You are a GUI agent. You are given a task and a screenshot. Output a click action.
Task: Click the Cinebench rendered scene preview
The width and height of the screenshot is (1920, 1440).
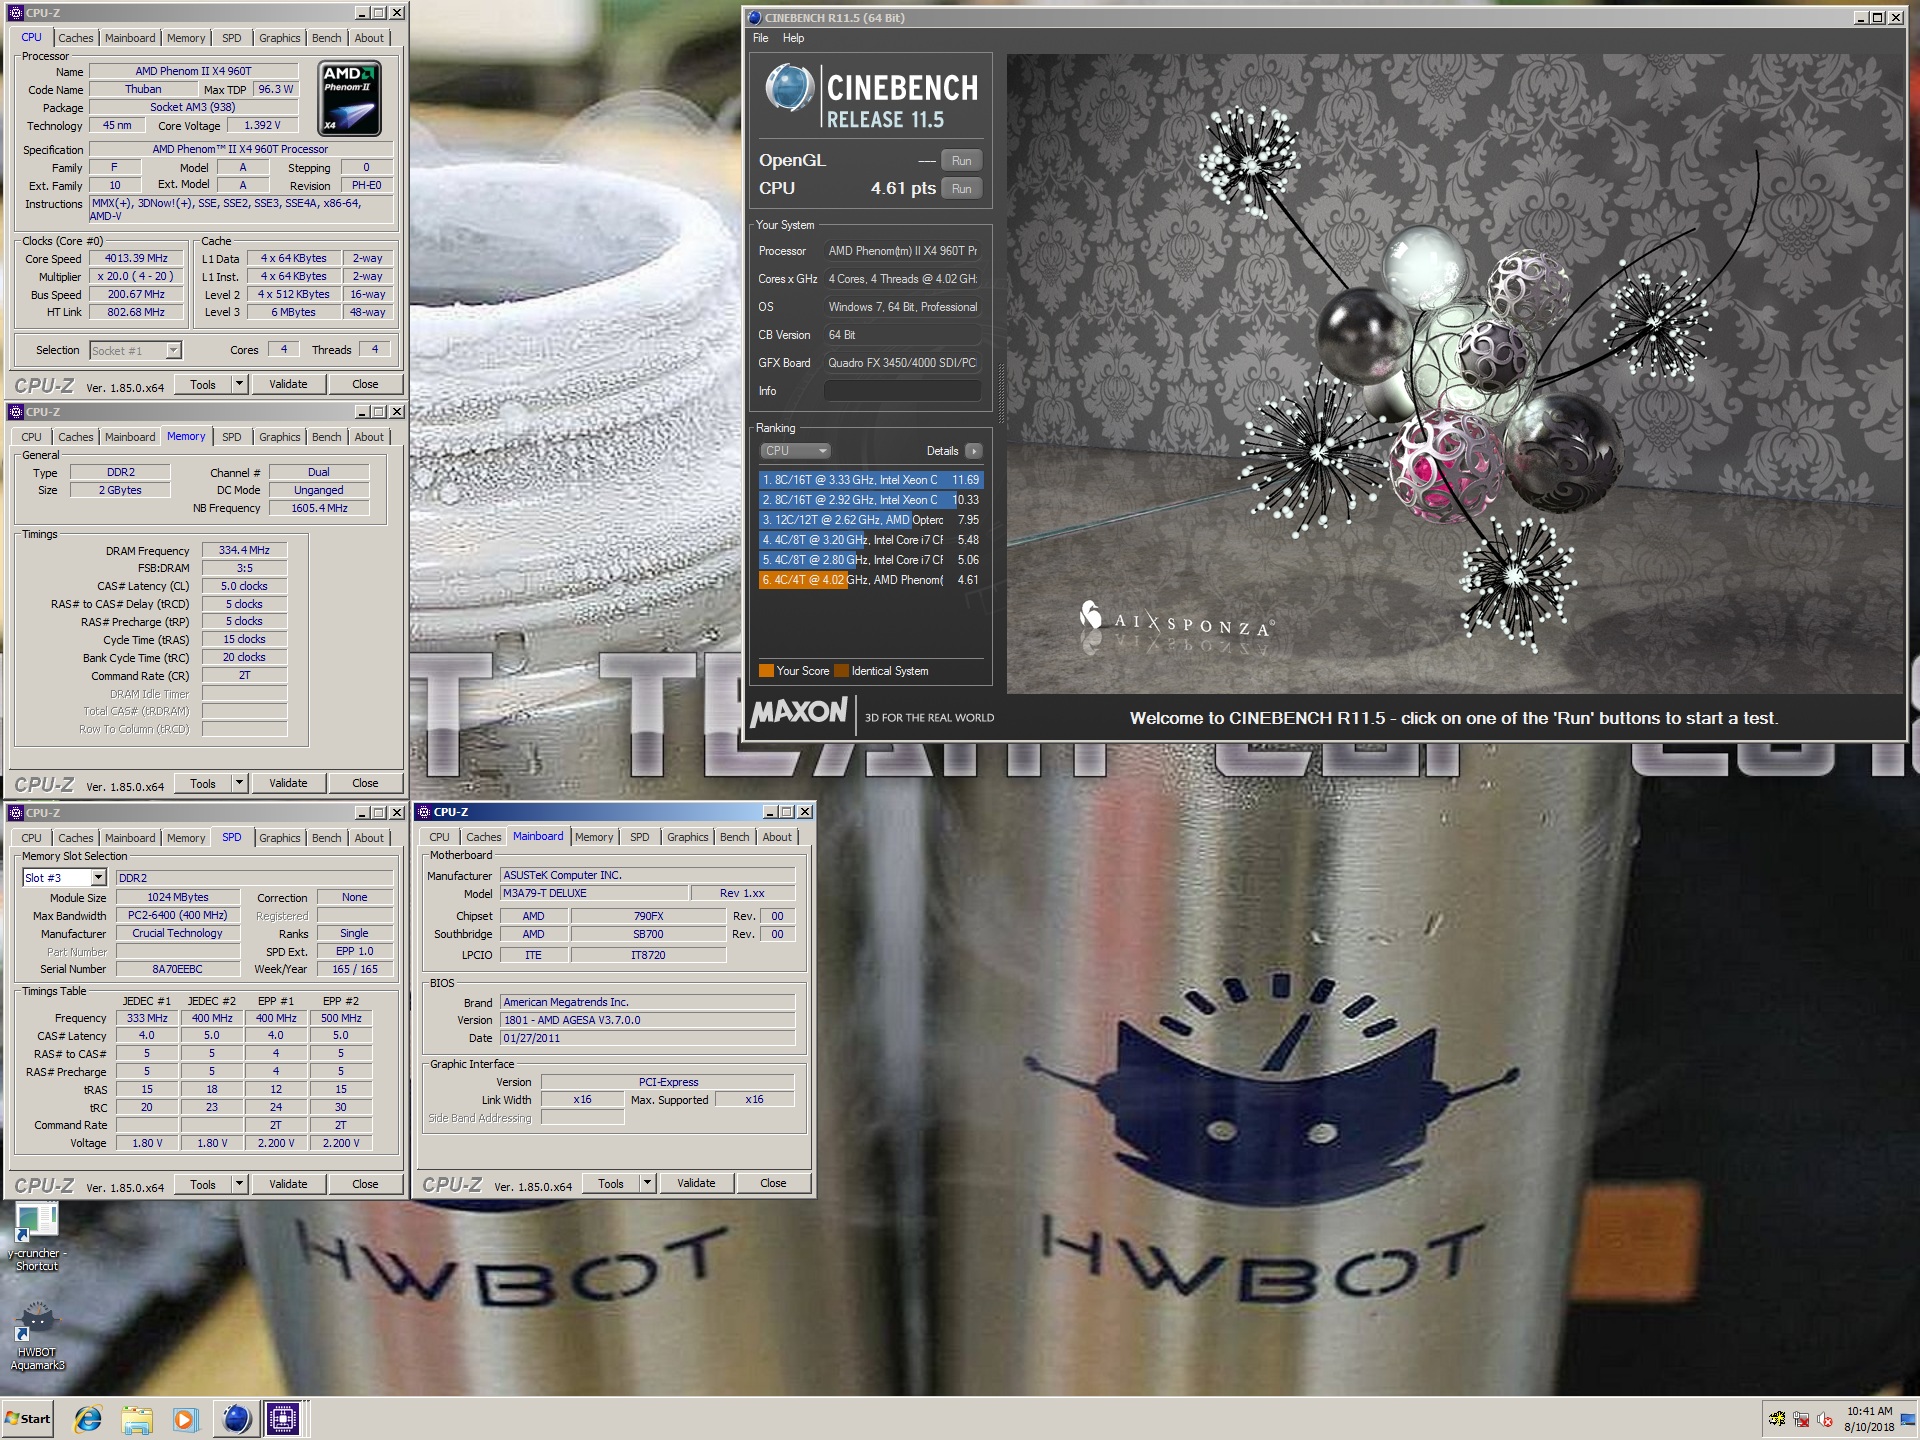1455,374
